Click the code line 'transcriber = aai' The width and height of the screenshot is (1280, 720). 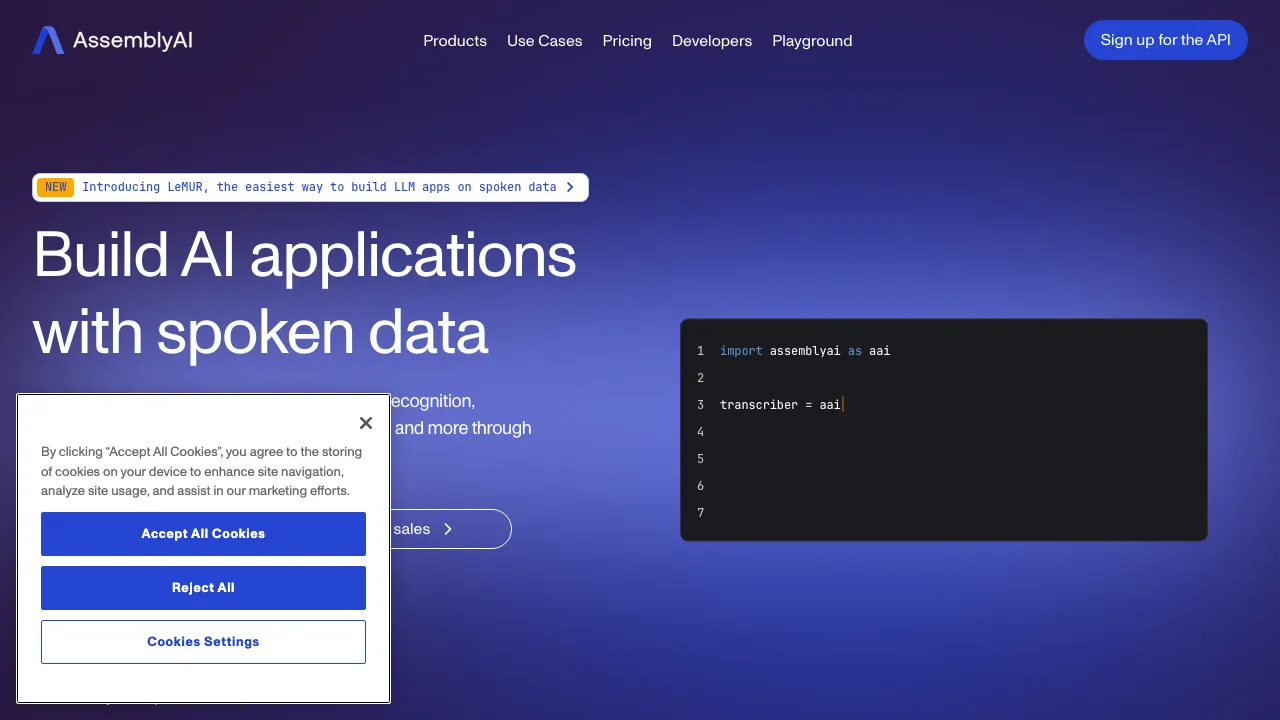[781, 405]
